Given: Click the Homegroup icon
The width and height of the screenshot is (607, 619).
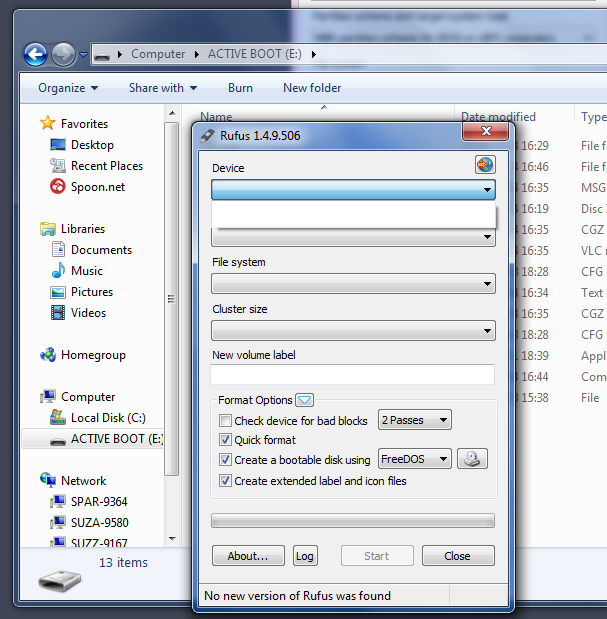Looking at the screenshot, I should [48, 355].
